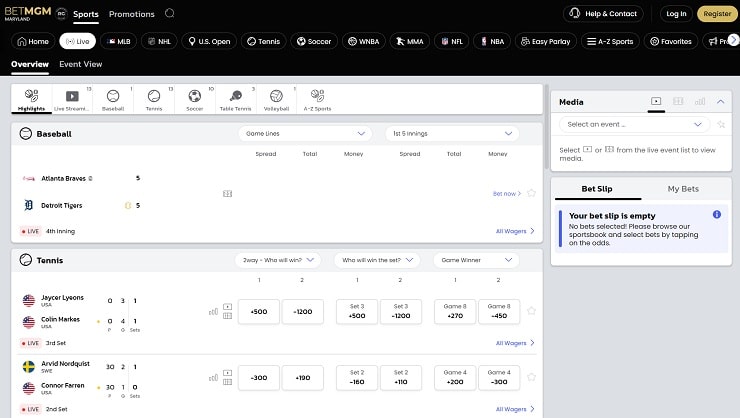Viewport: 740px width, 418px height.
Task: Open U.S. Open in sports navigation
Action: [209, 42]
